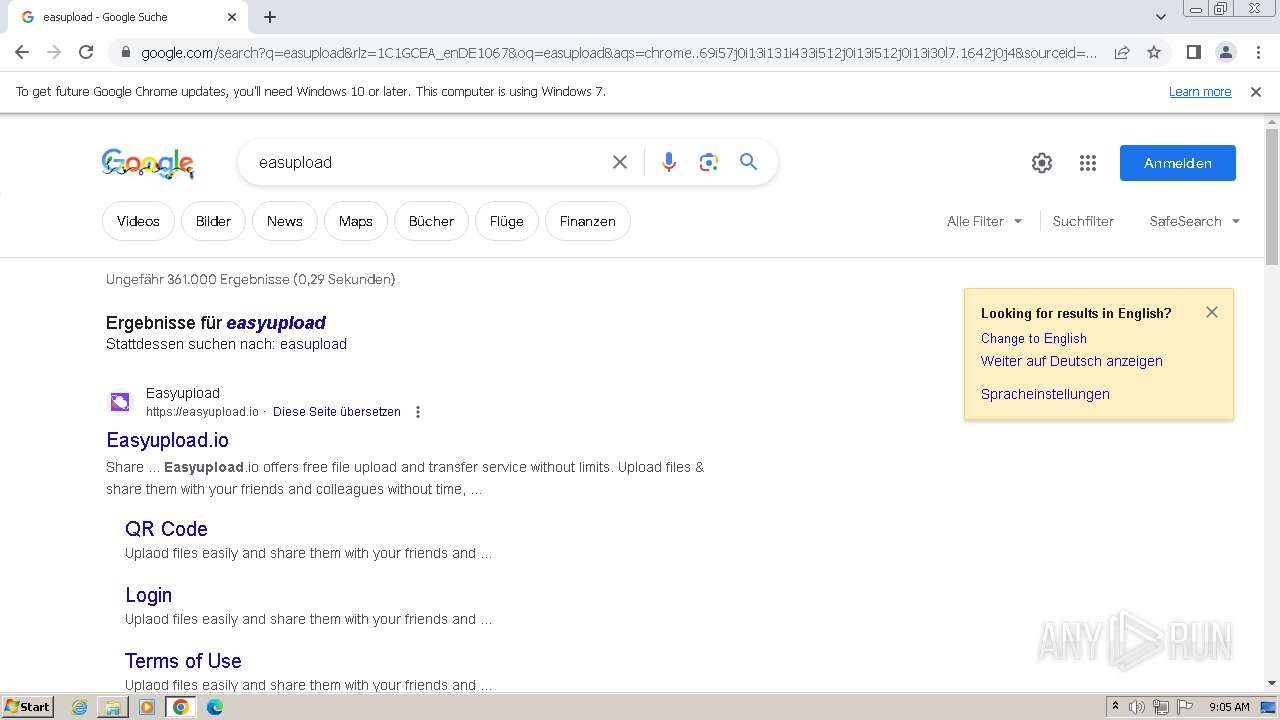Close the English results prompt box
The height and width of the screenshot is (720, 1280).
pos(1212,312)
